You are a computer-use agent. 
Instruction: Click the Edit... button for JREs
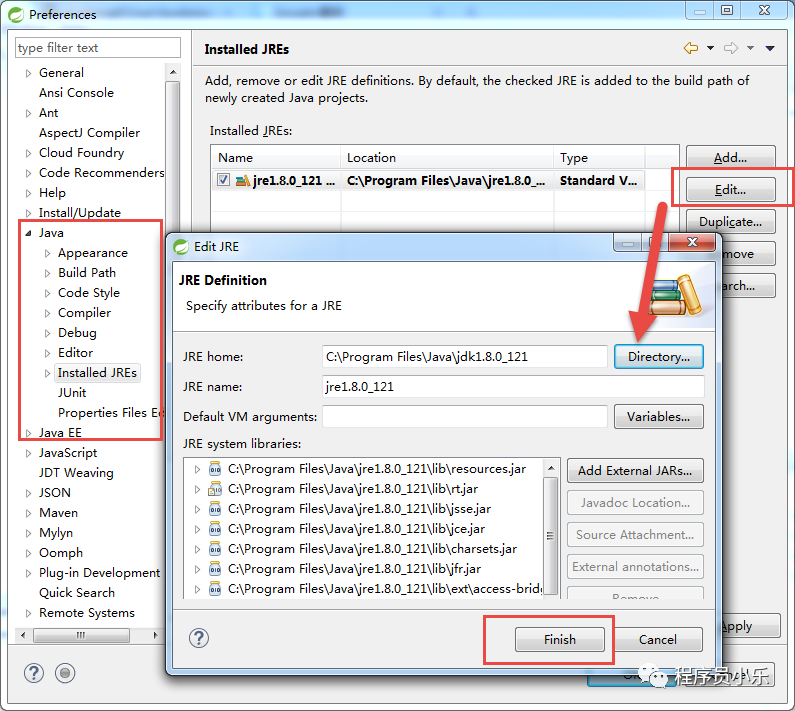tap(731, 190)
